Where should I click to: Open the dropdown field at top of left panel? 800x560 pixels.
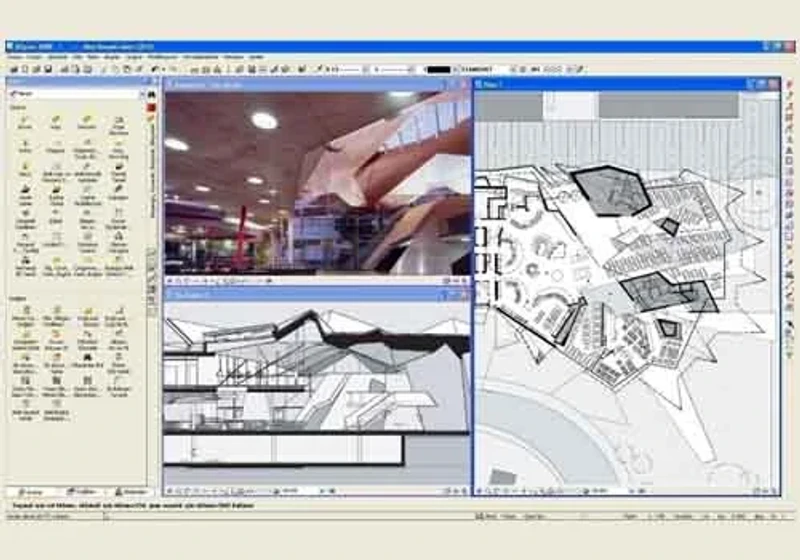tap(77, 94)
